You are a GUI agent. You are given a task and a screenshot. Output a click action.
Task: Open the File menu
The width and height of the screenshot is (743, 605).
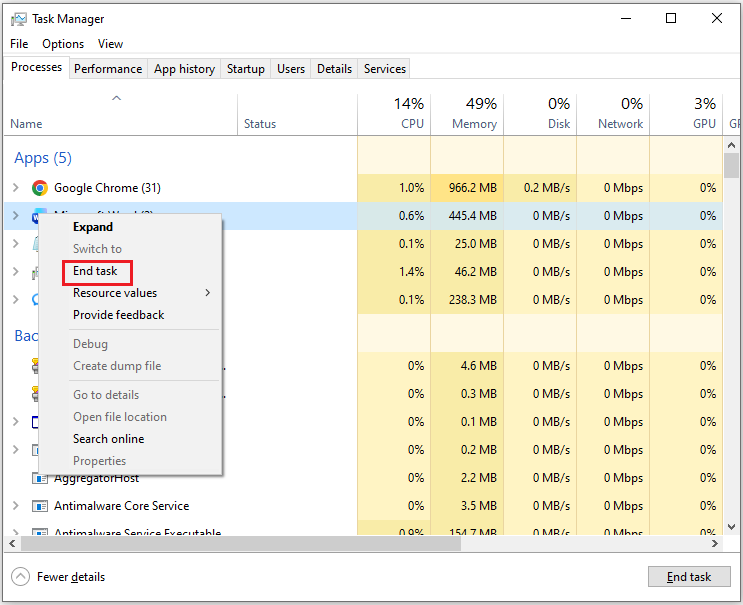click(19, 44)
